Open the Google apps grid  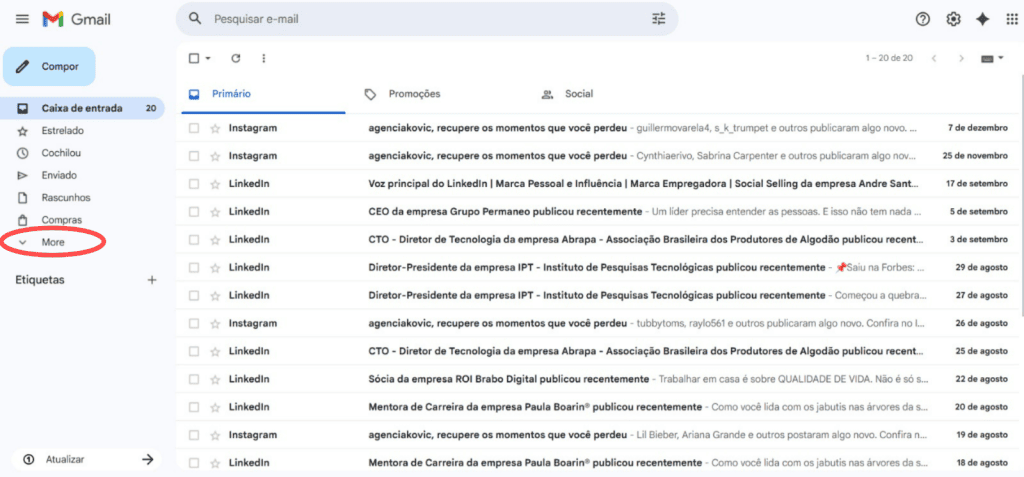pos(1012,20)
